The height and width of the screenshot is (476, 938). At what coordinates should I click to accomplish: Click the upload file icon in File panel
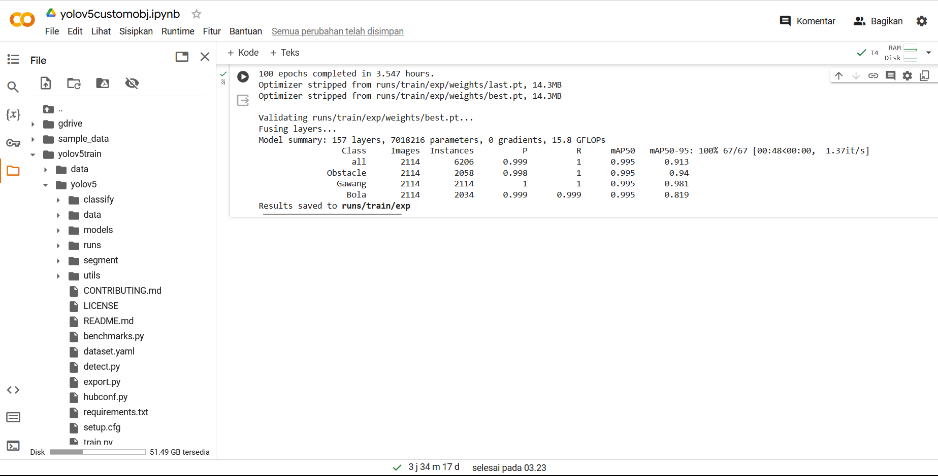click(46, 84)
